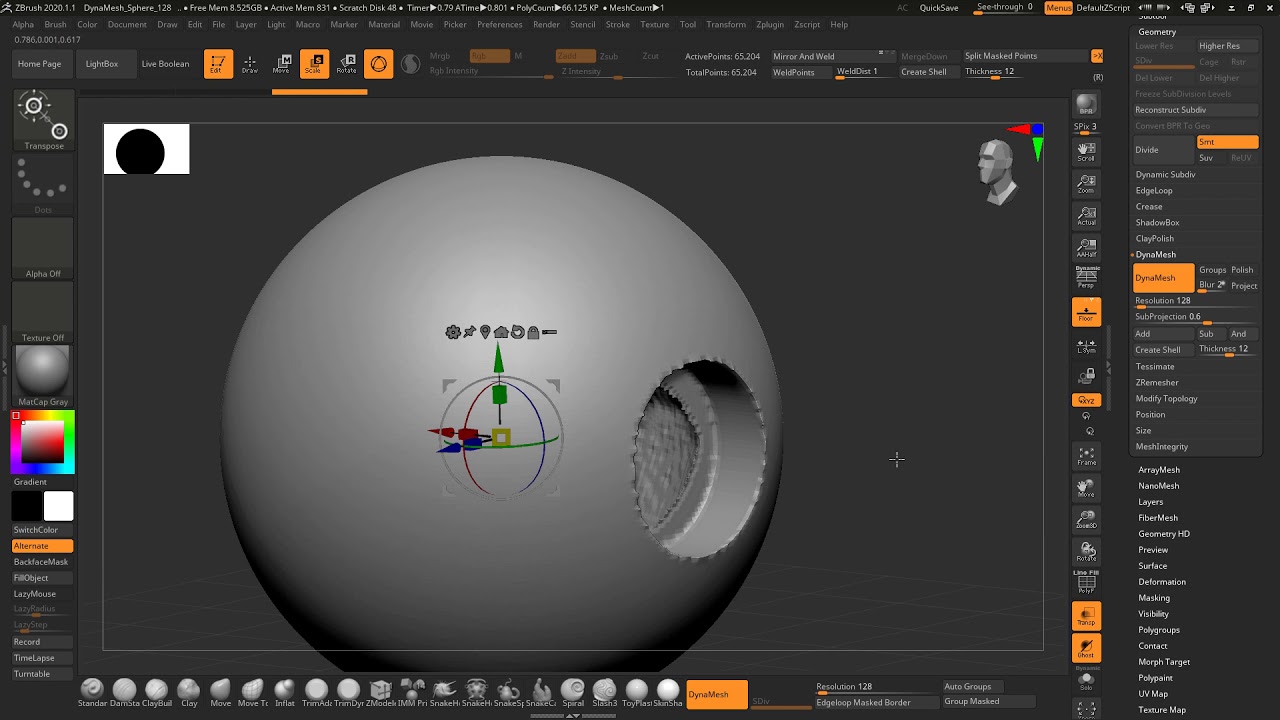Select the SkinShade material sphere
The width and height of the screenshot is (1280, 720).
coord(668,693)
